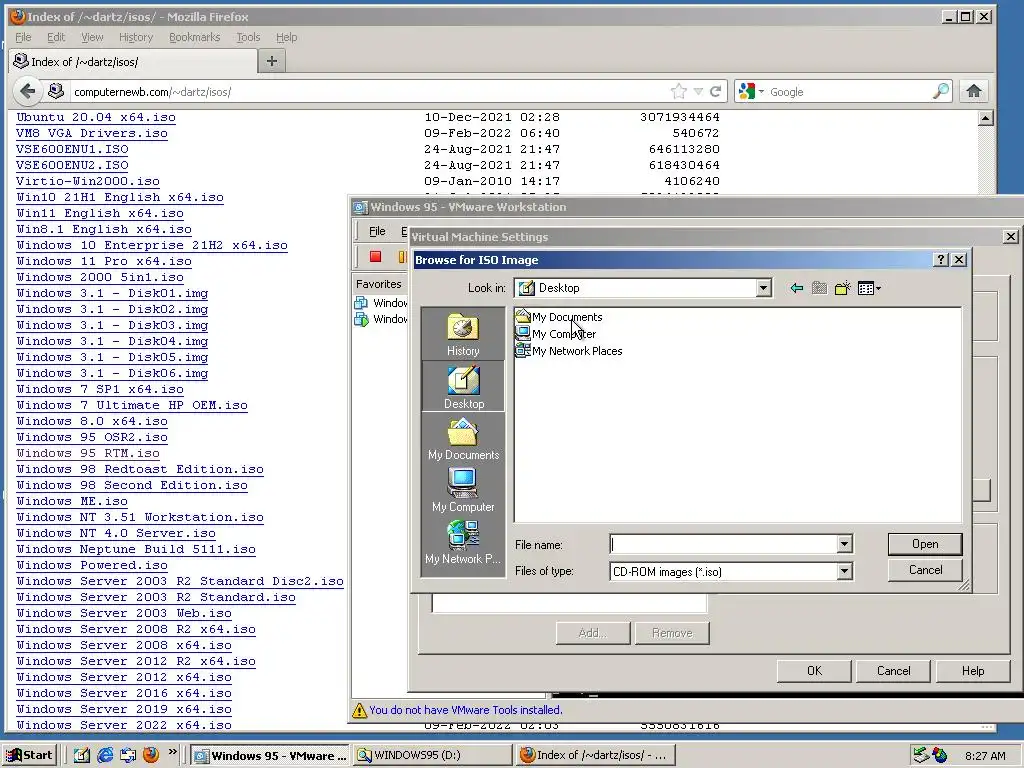Open Ubuntu 20.04 x64.iso link

96,118
